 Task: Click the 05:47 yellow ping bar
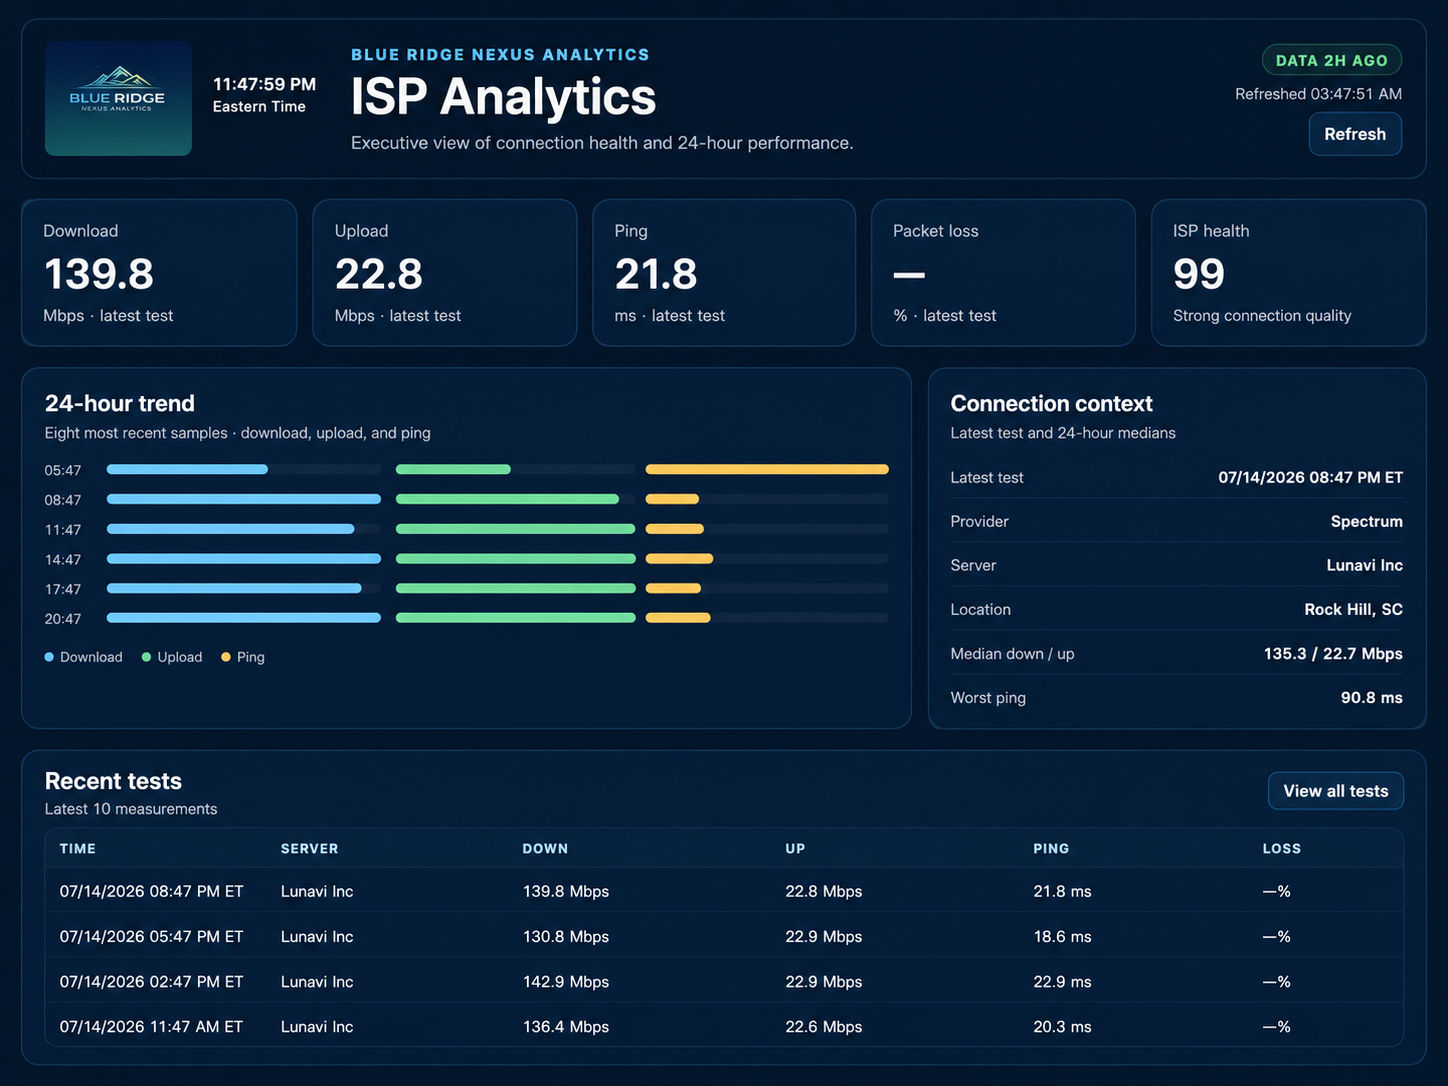pos(767,469)
